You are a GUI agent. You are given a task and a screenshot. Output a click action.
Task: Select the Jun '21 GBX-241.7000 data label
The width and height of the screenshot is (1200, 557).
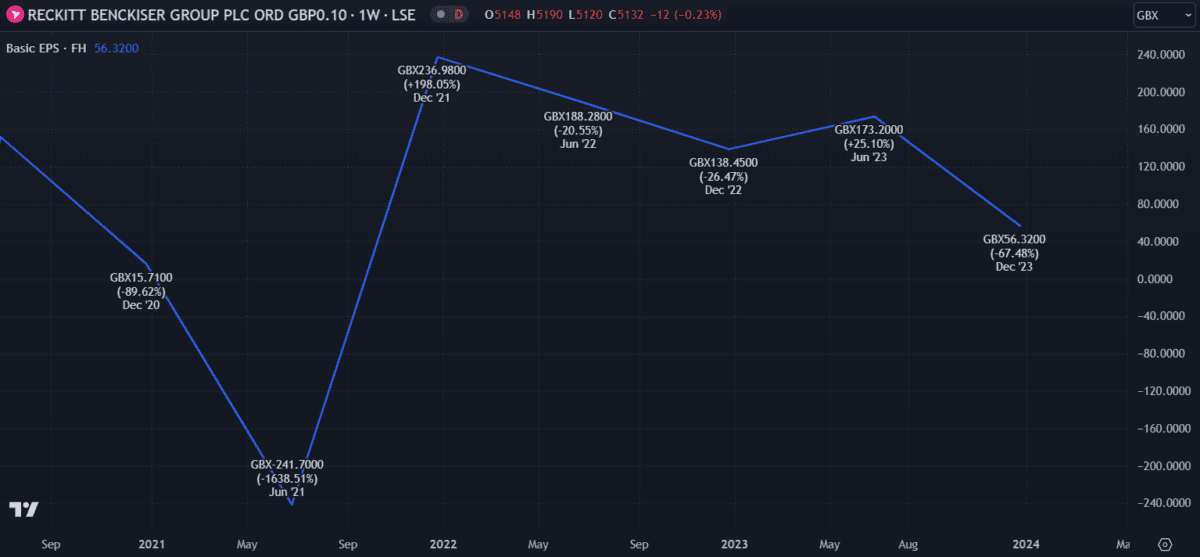(x=286, y=478)
